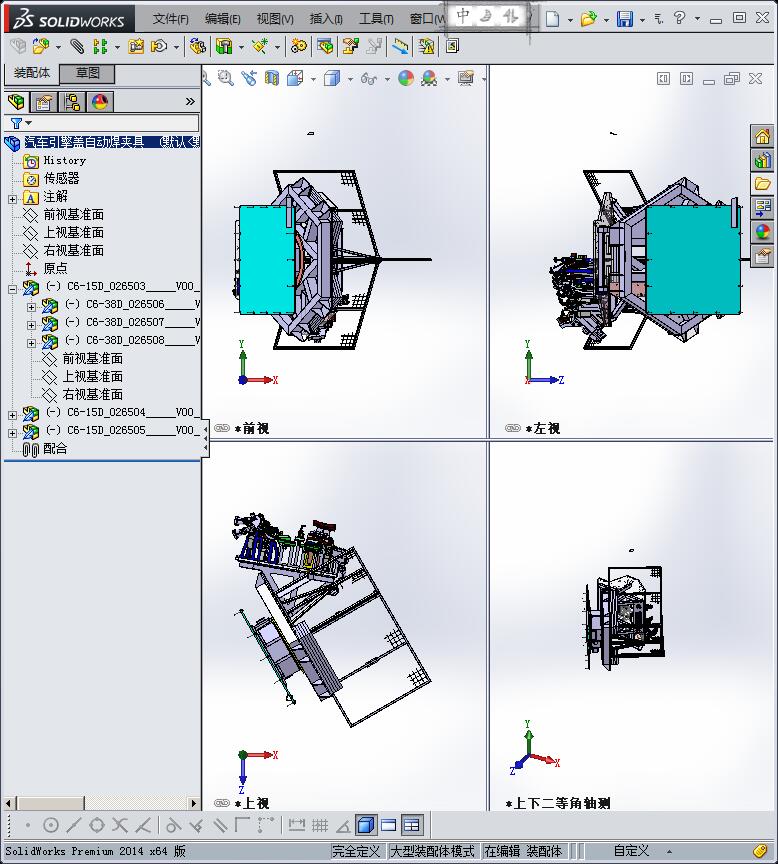Click the Reference Geometry icon
Screen dimensions: 778x864
pyautogui.click(x=260, y=46)
